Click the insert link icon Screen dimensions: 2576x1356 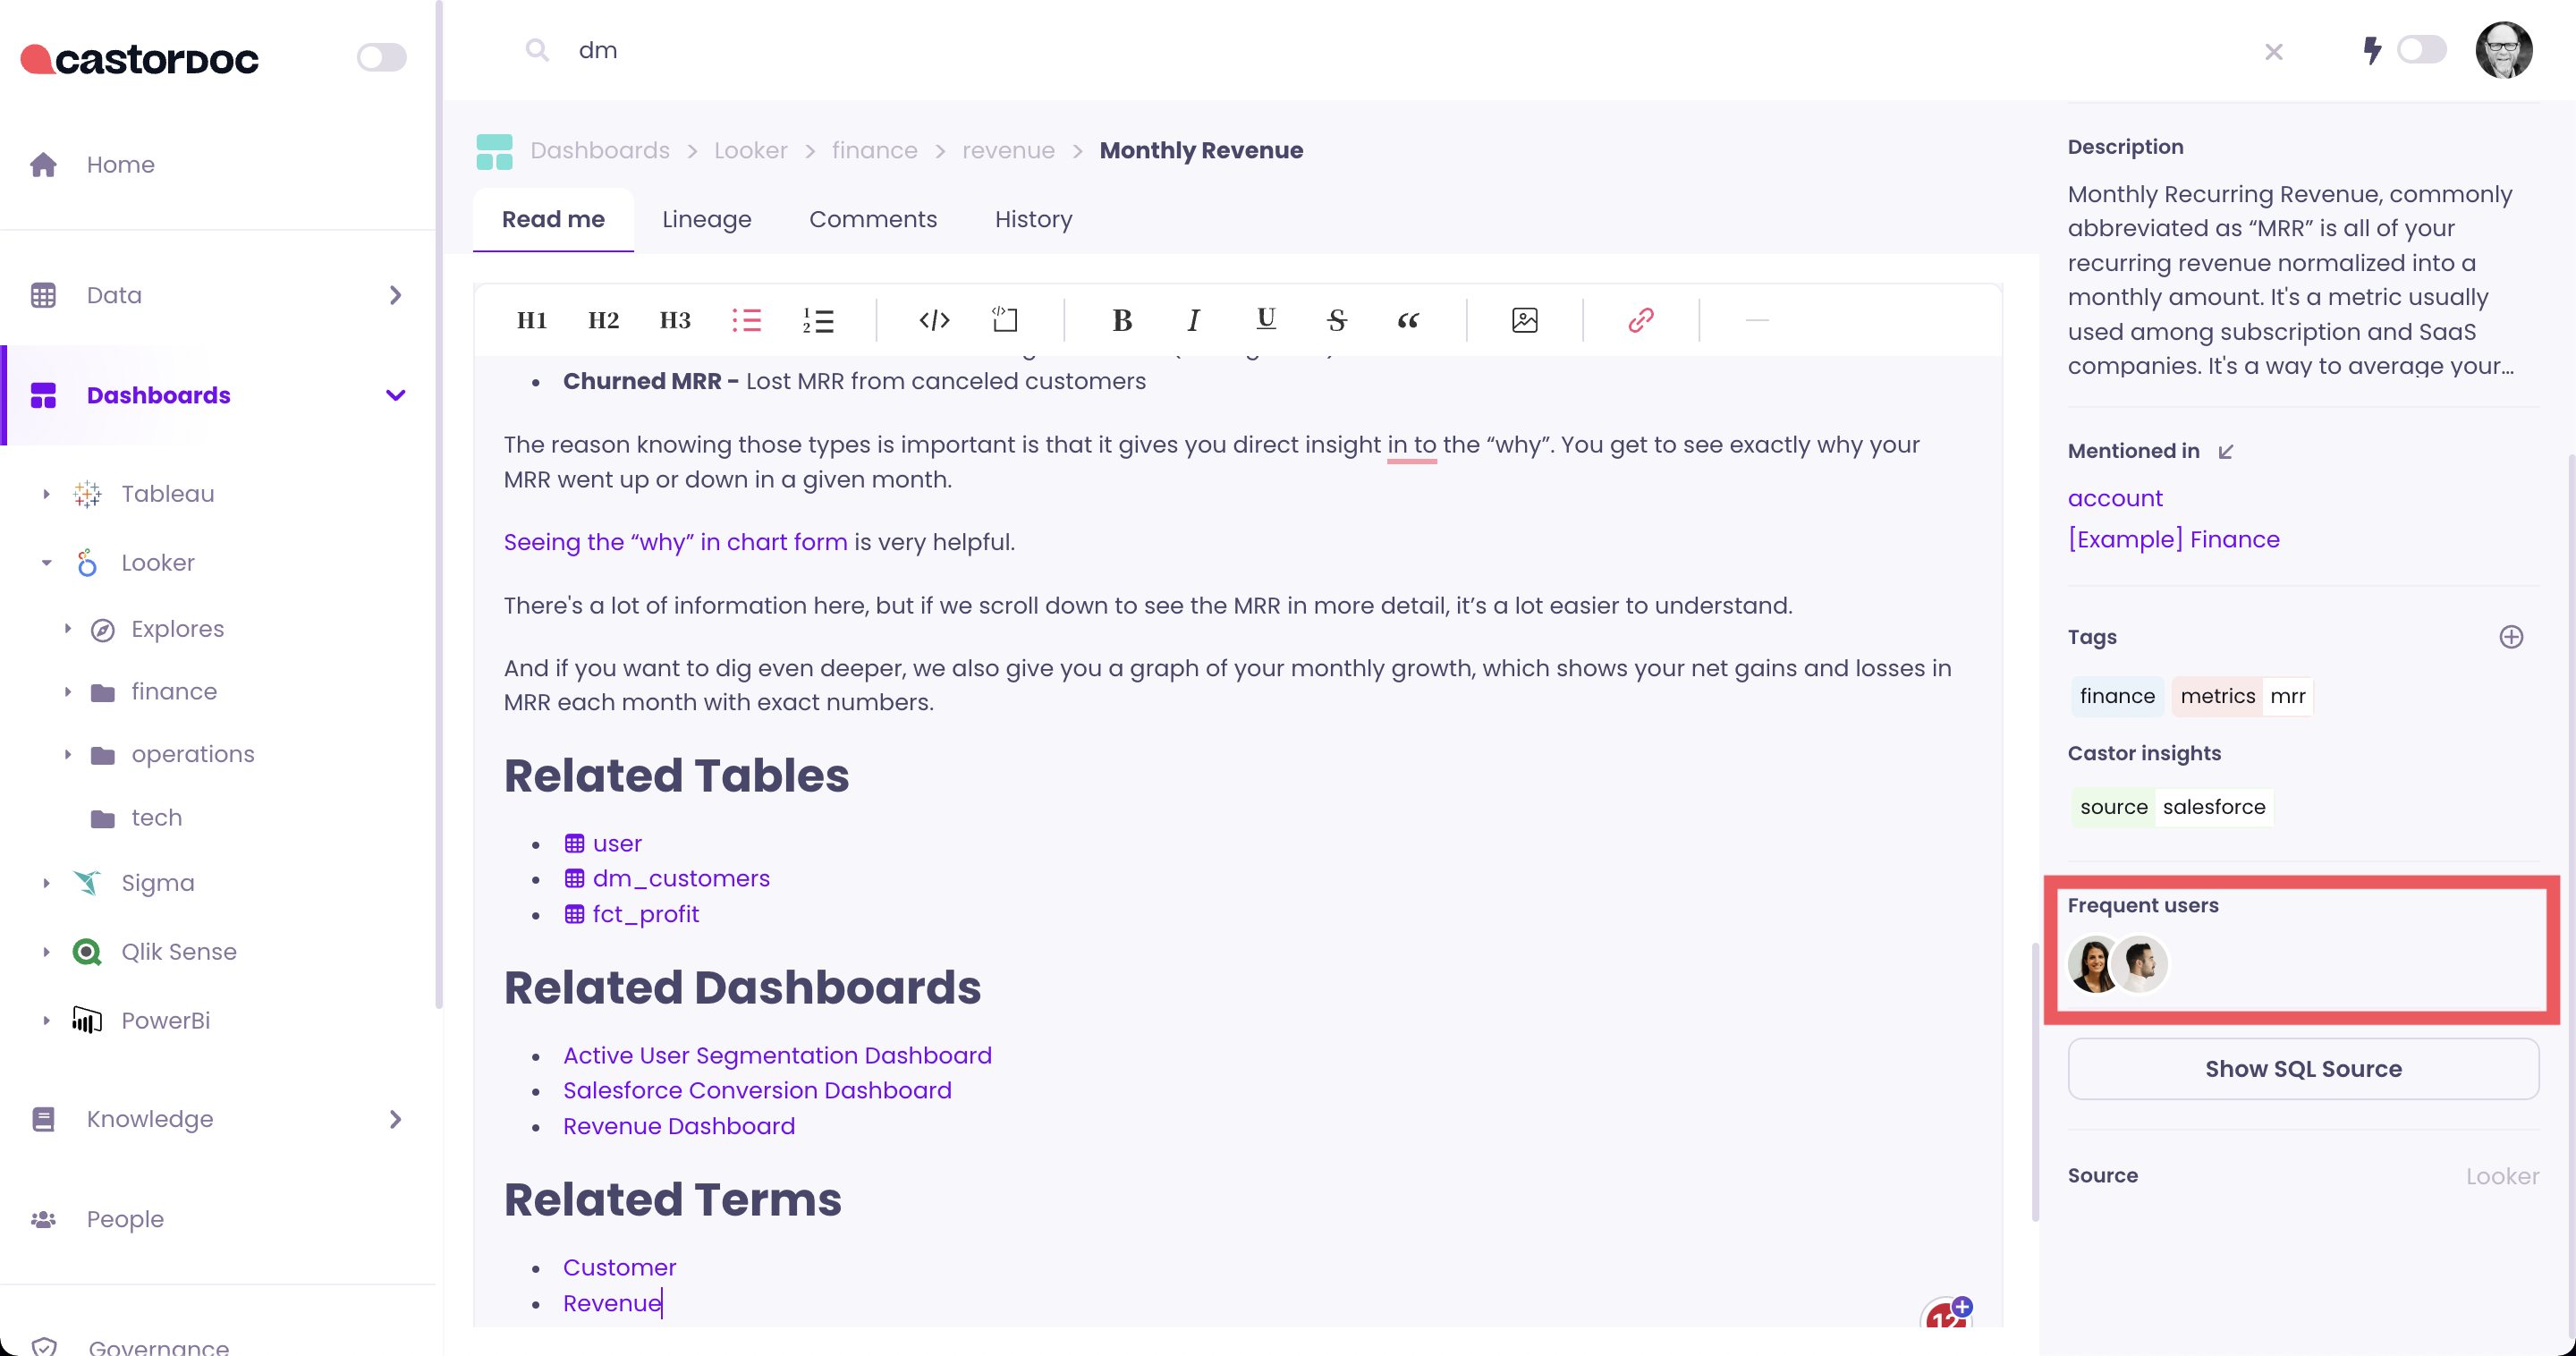(1641, 320)
